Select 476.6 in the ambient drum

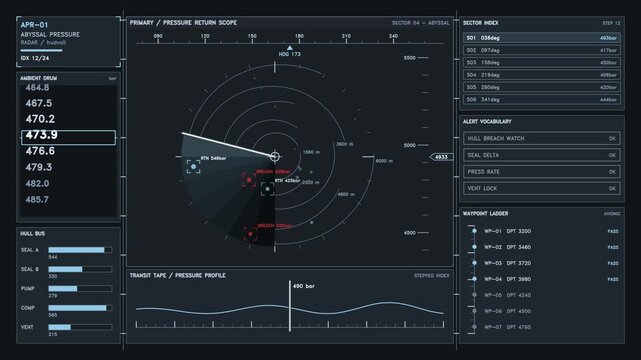[x=40, y=151]
